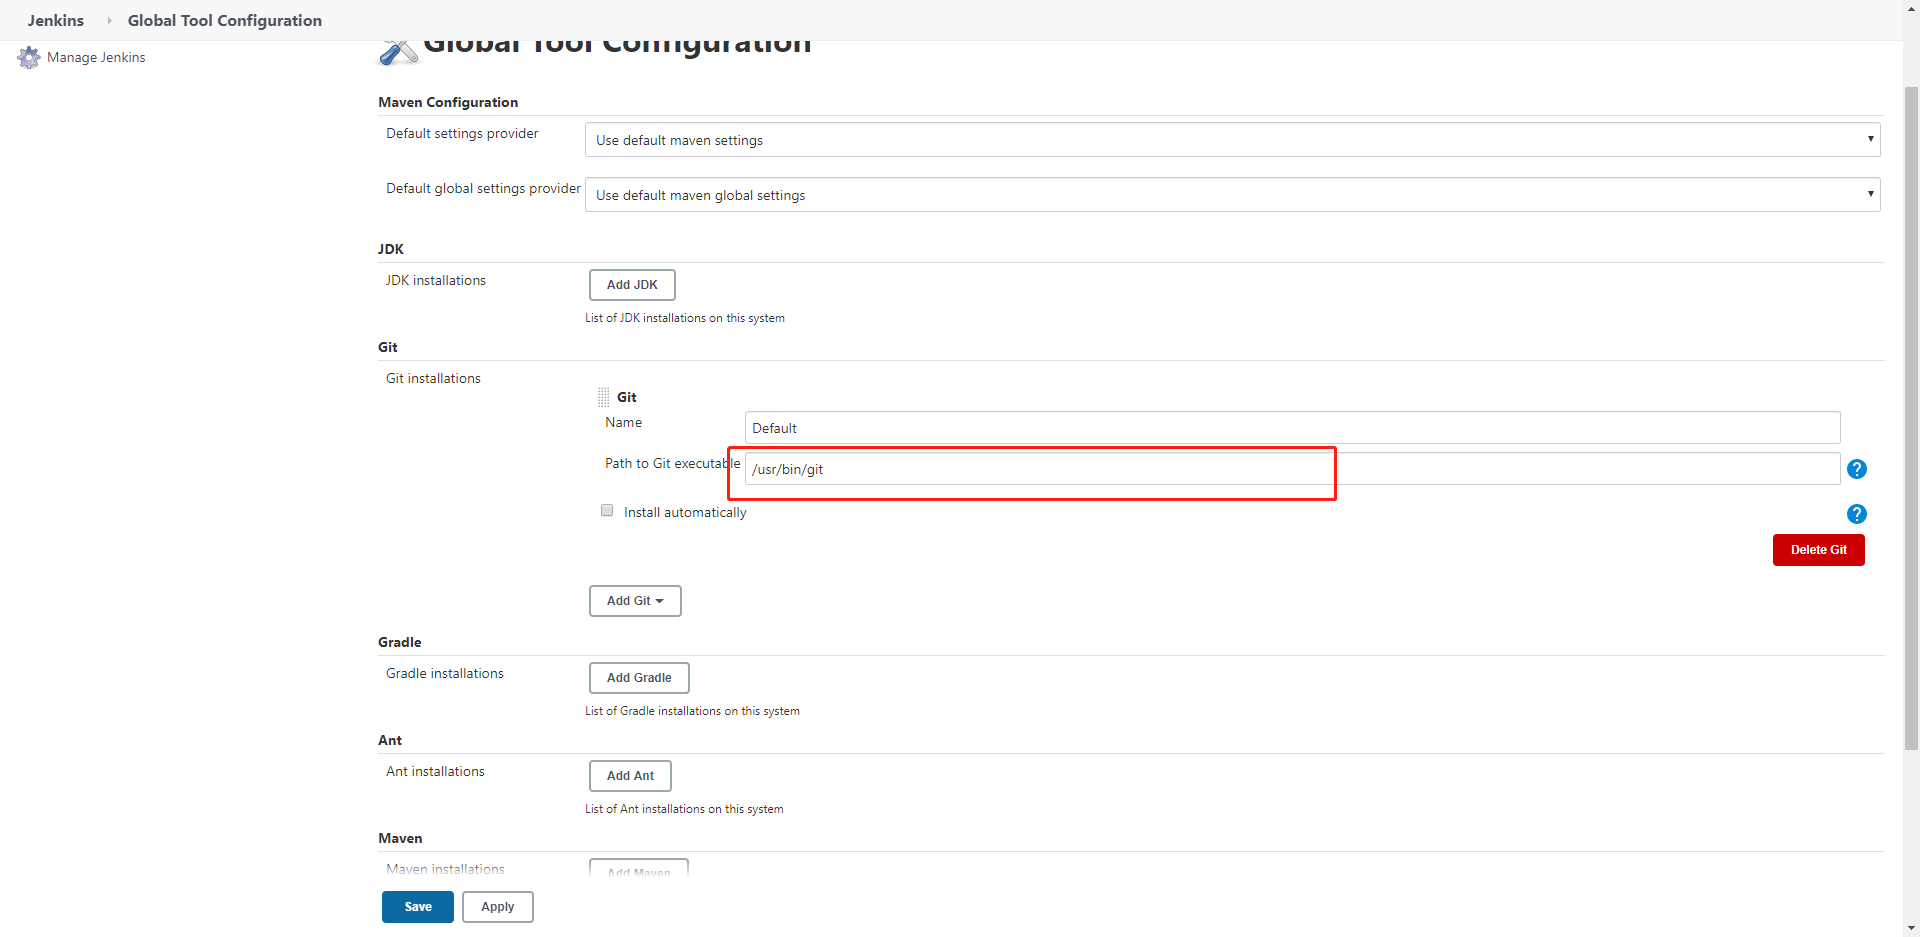Click the Gradle section heading
This screenshot has width=1920, height=937.
click(x=400, y=642)
